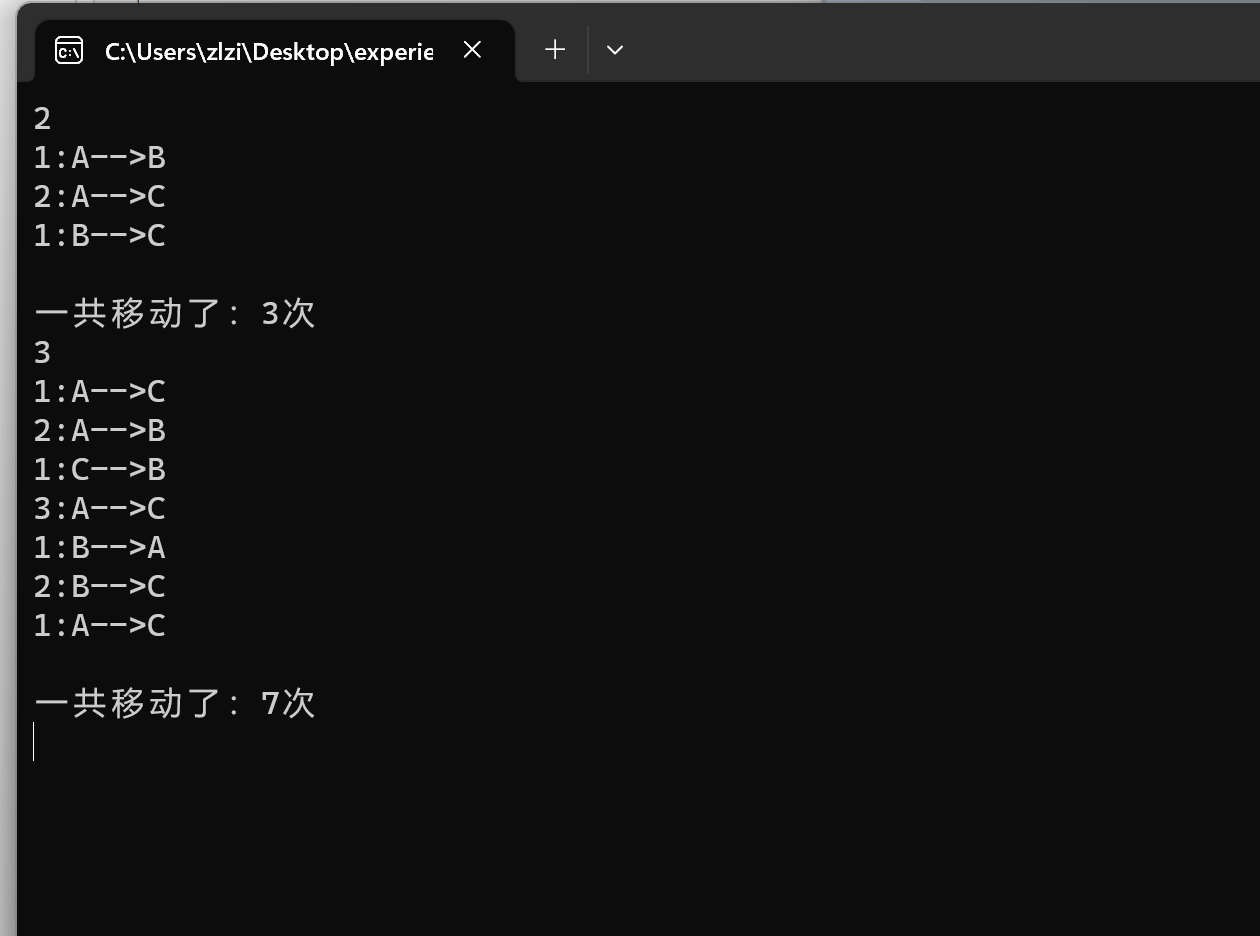This screenshot has width=1260, height=936.
Task: Expand the new tab profile dropdown chevron
Action: coord(615,49)
